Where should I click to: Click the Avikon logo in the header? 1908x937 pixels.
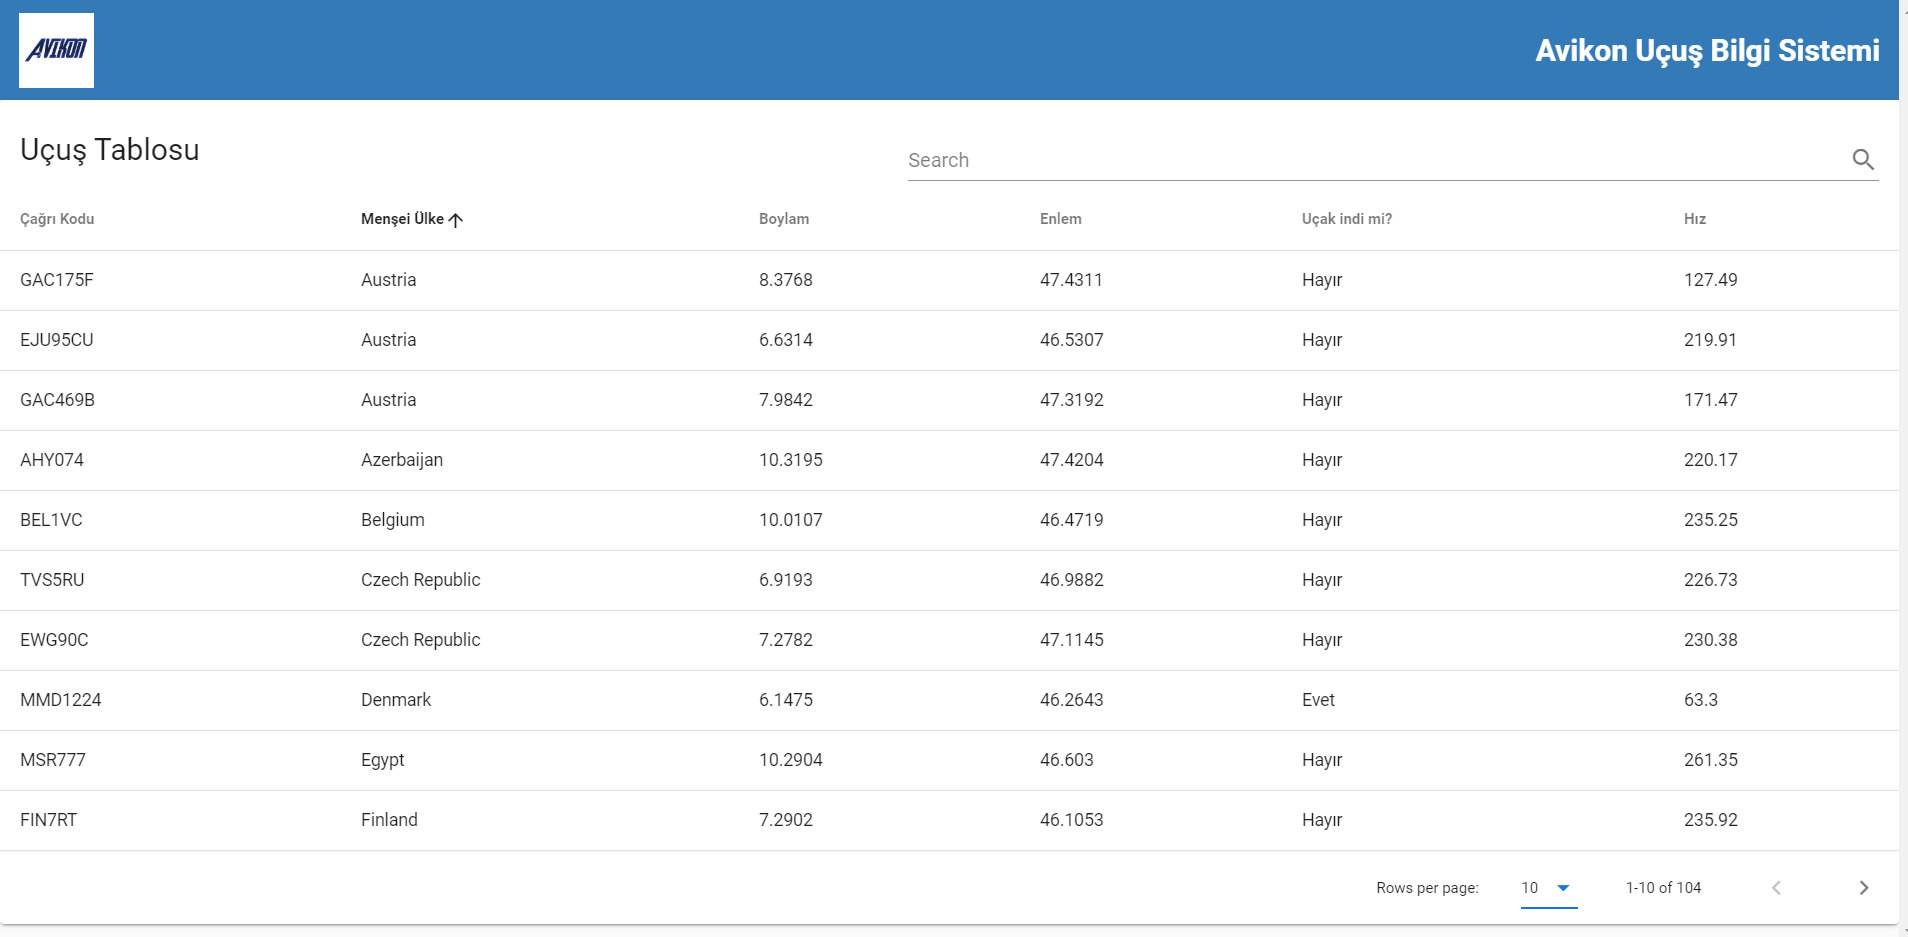coord(56,49)
